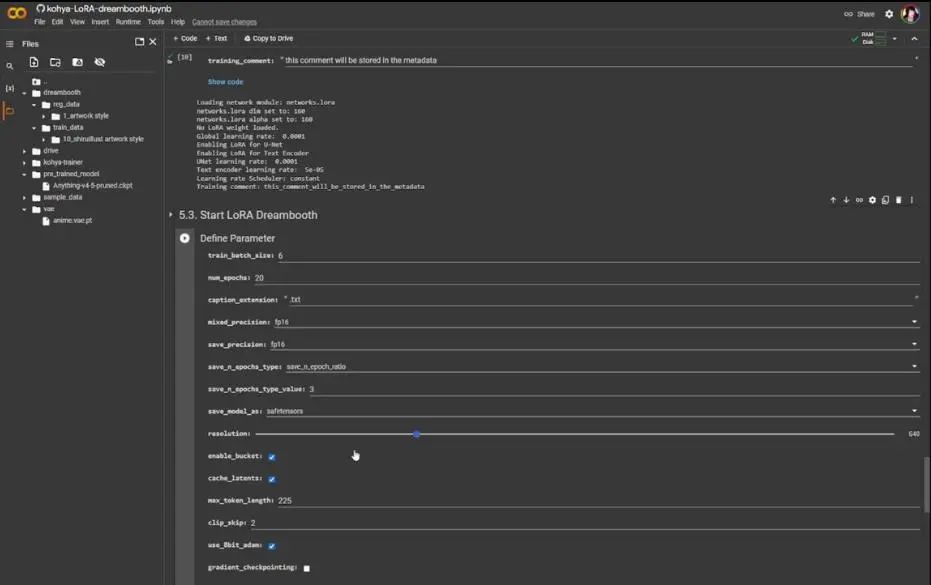931x585 pixels.
Task: Open the runtime connection options dropdown arrow
Action: click(x=895, y=39)
